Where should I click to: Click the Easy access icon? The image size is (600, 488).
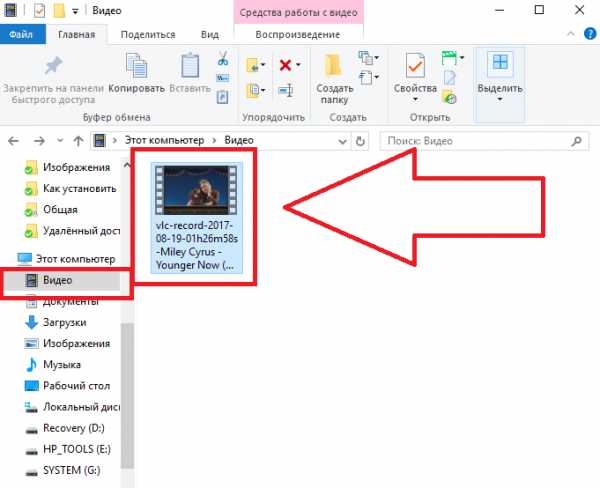tap(365, 78)
